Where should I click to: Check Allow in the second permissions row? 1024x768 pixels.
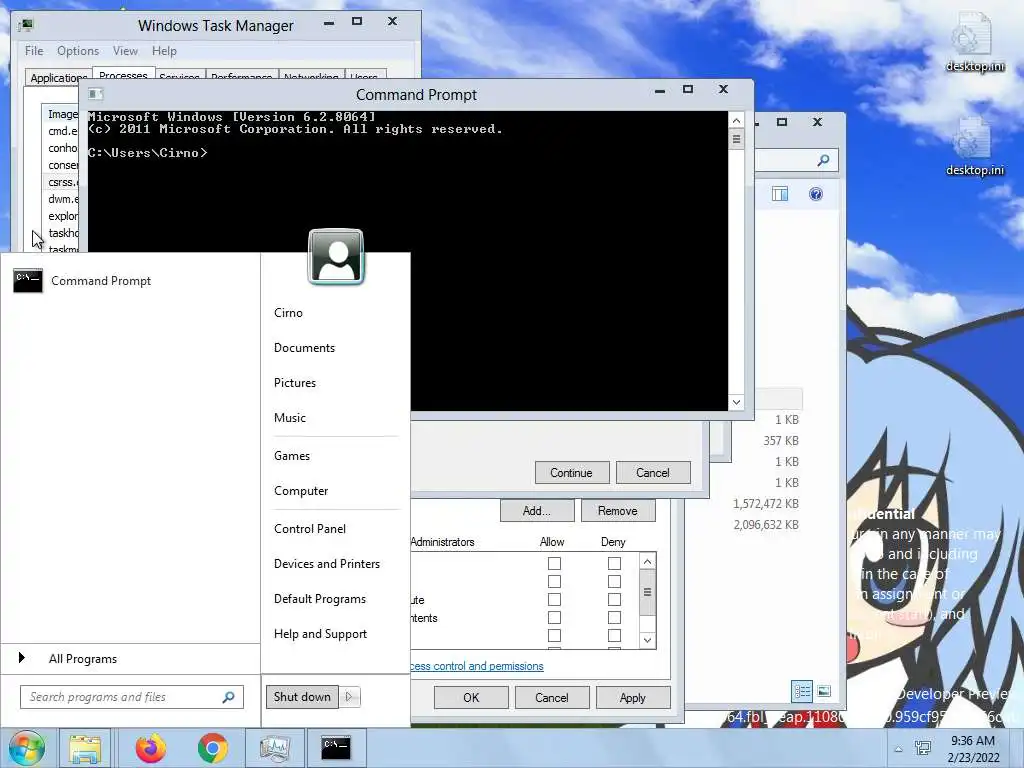tap(554, 581)
